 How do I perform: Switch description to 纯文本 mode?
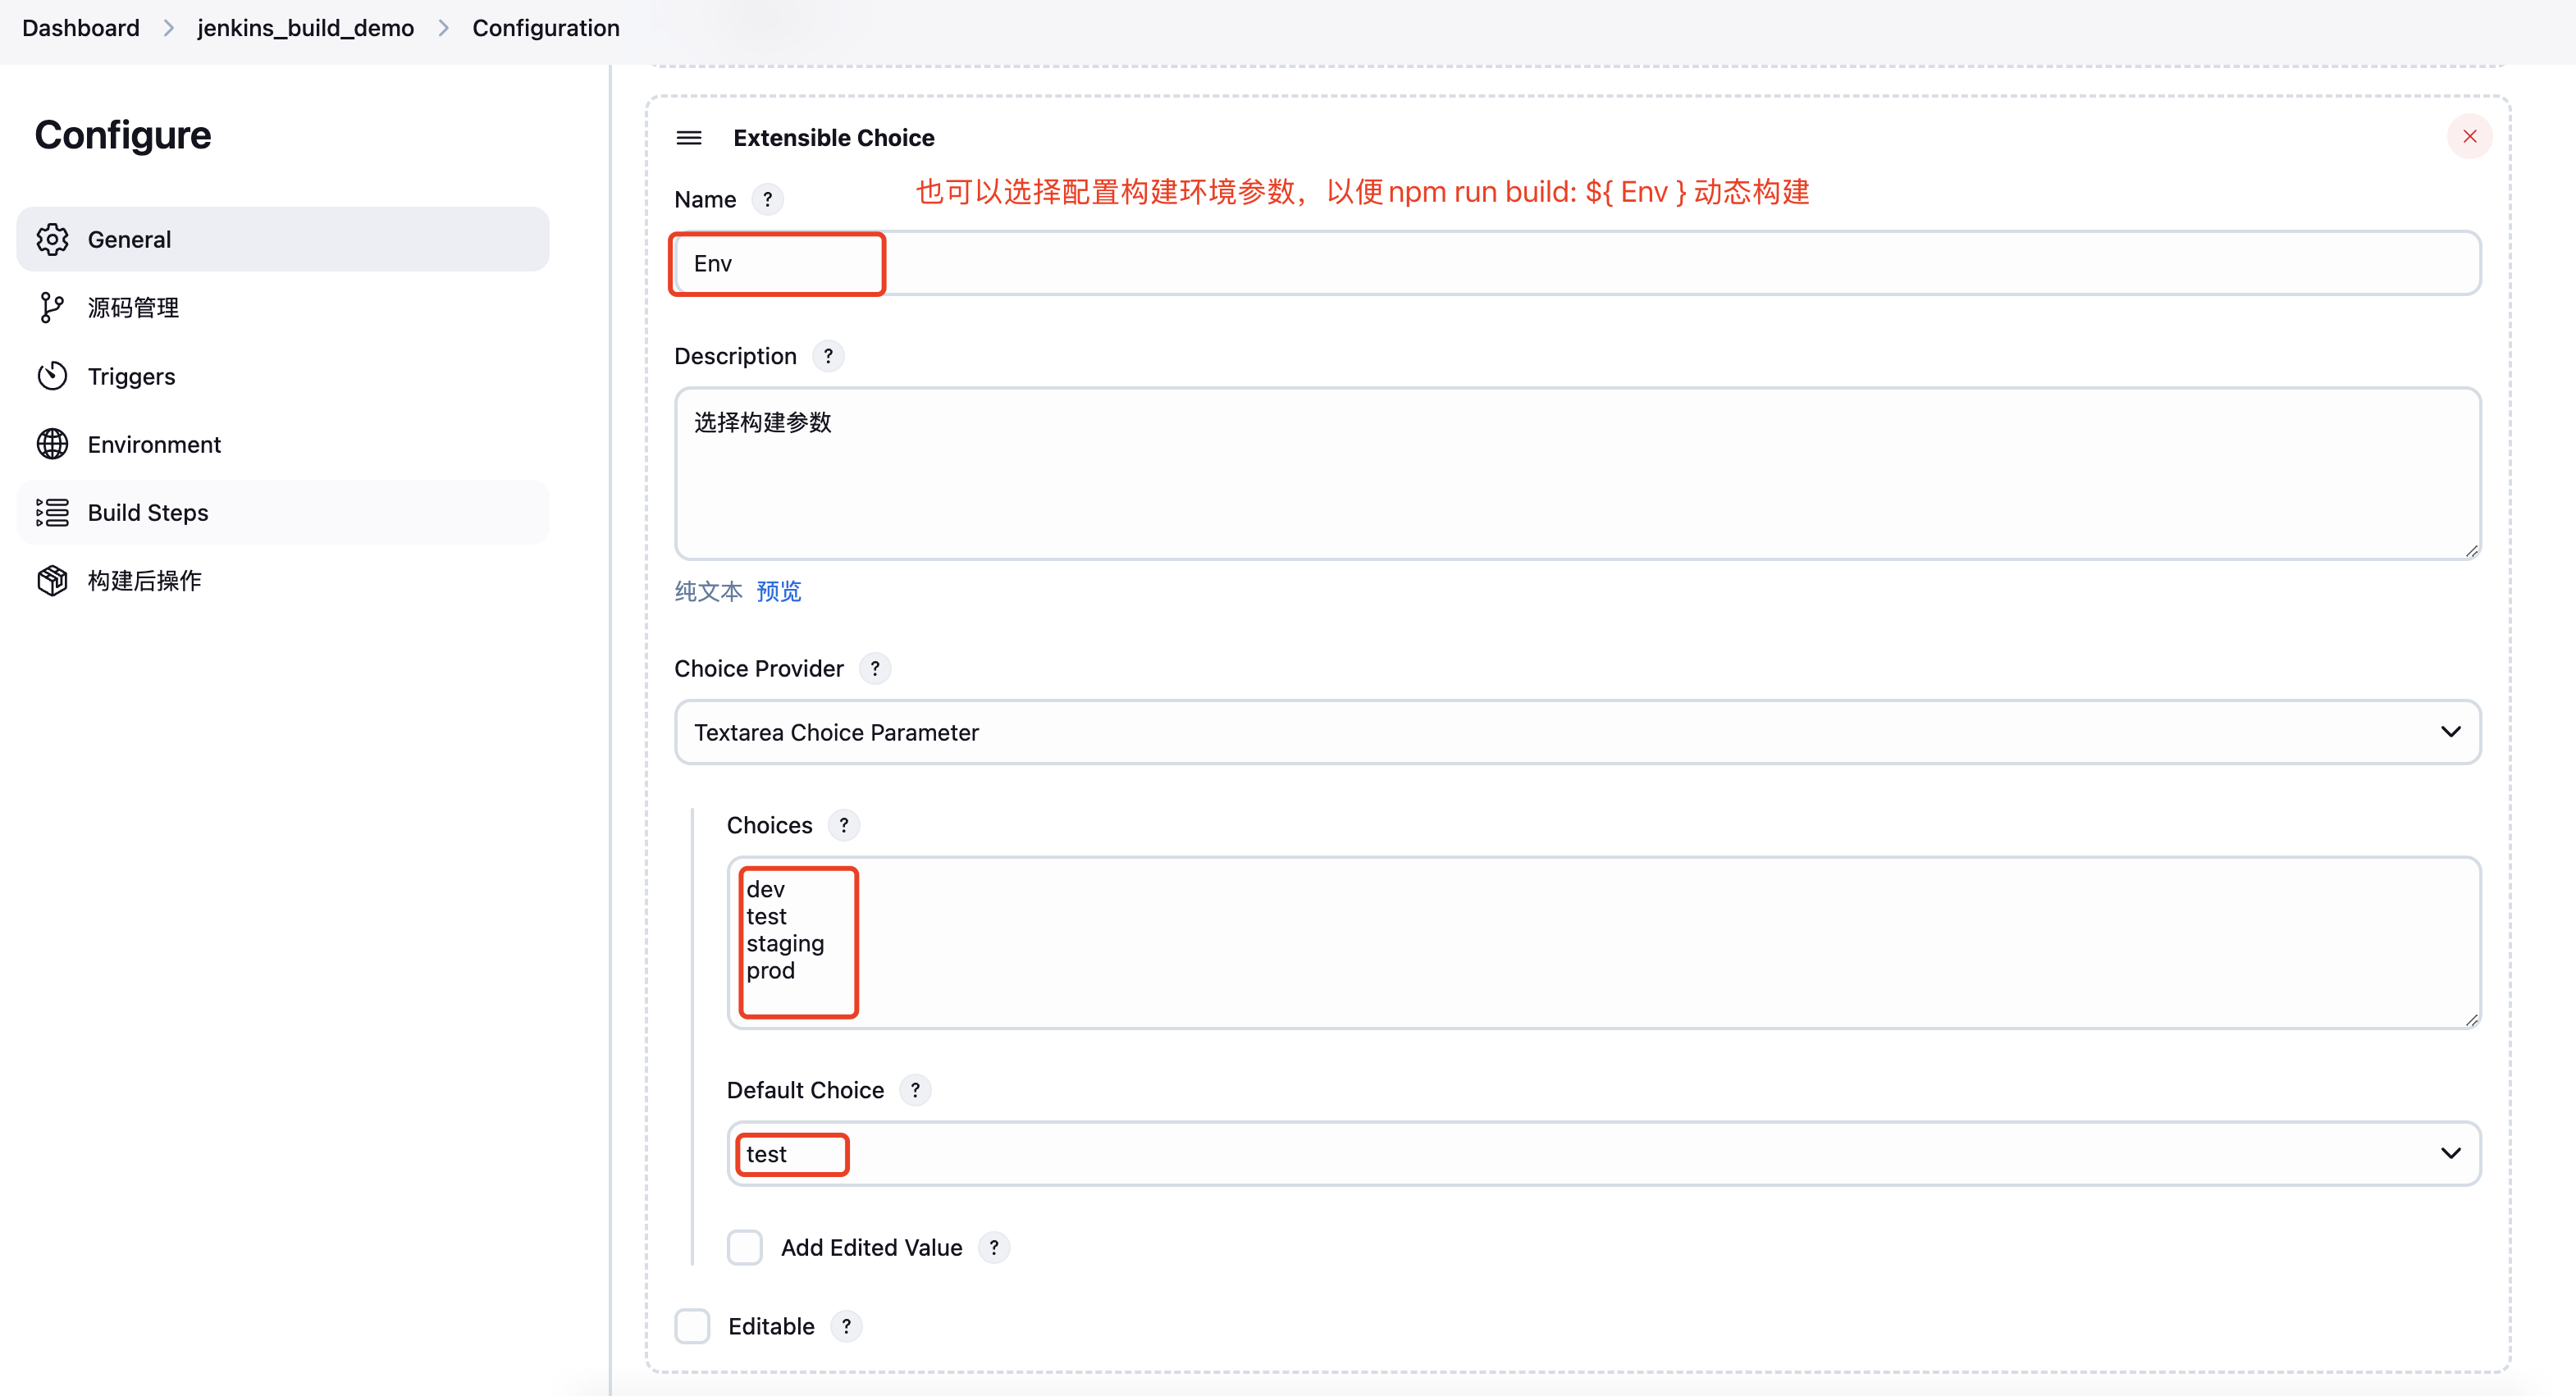(x=708, y=591)
